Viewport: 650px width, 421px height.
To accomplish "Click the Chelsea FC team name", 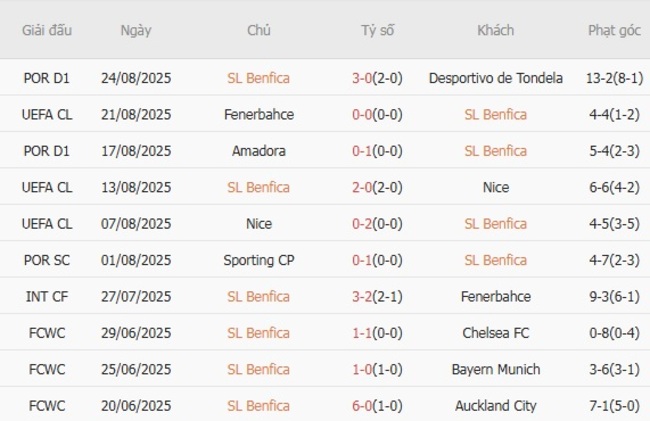I will (x=495, y=333).
